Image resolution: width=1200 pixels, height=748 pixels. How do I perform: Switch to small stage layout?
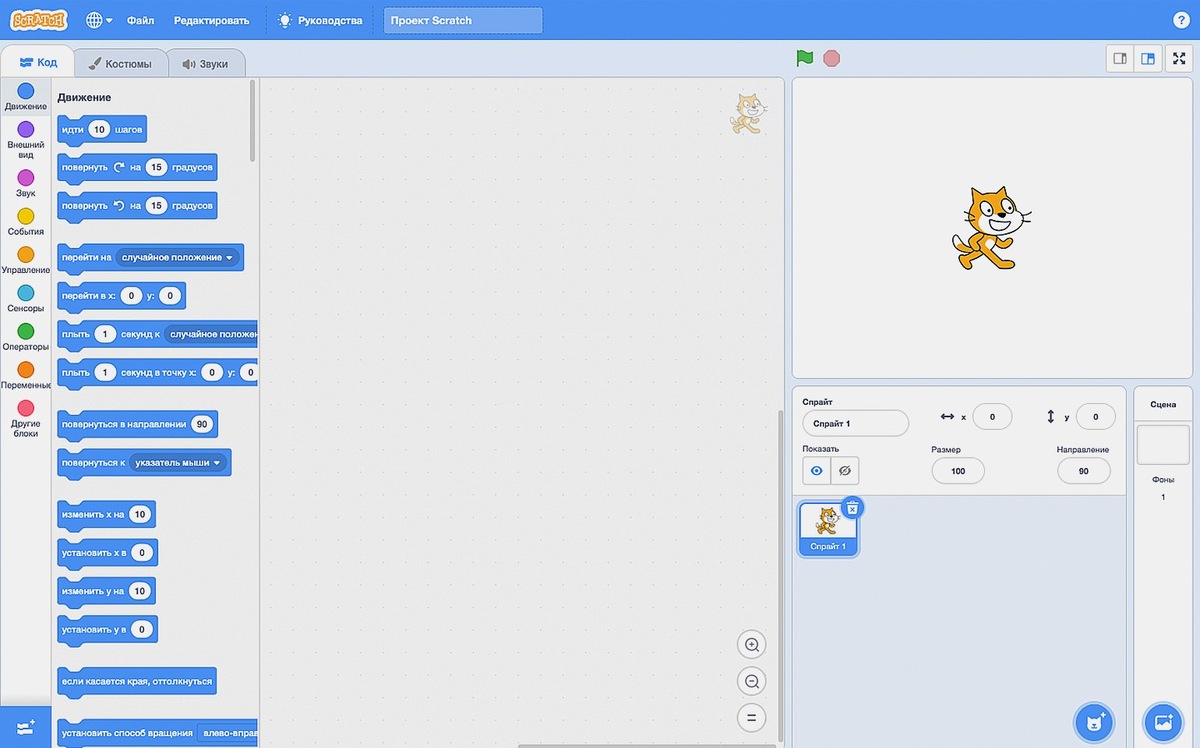1120,58
